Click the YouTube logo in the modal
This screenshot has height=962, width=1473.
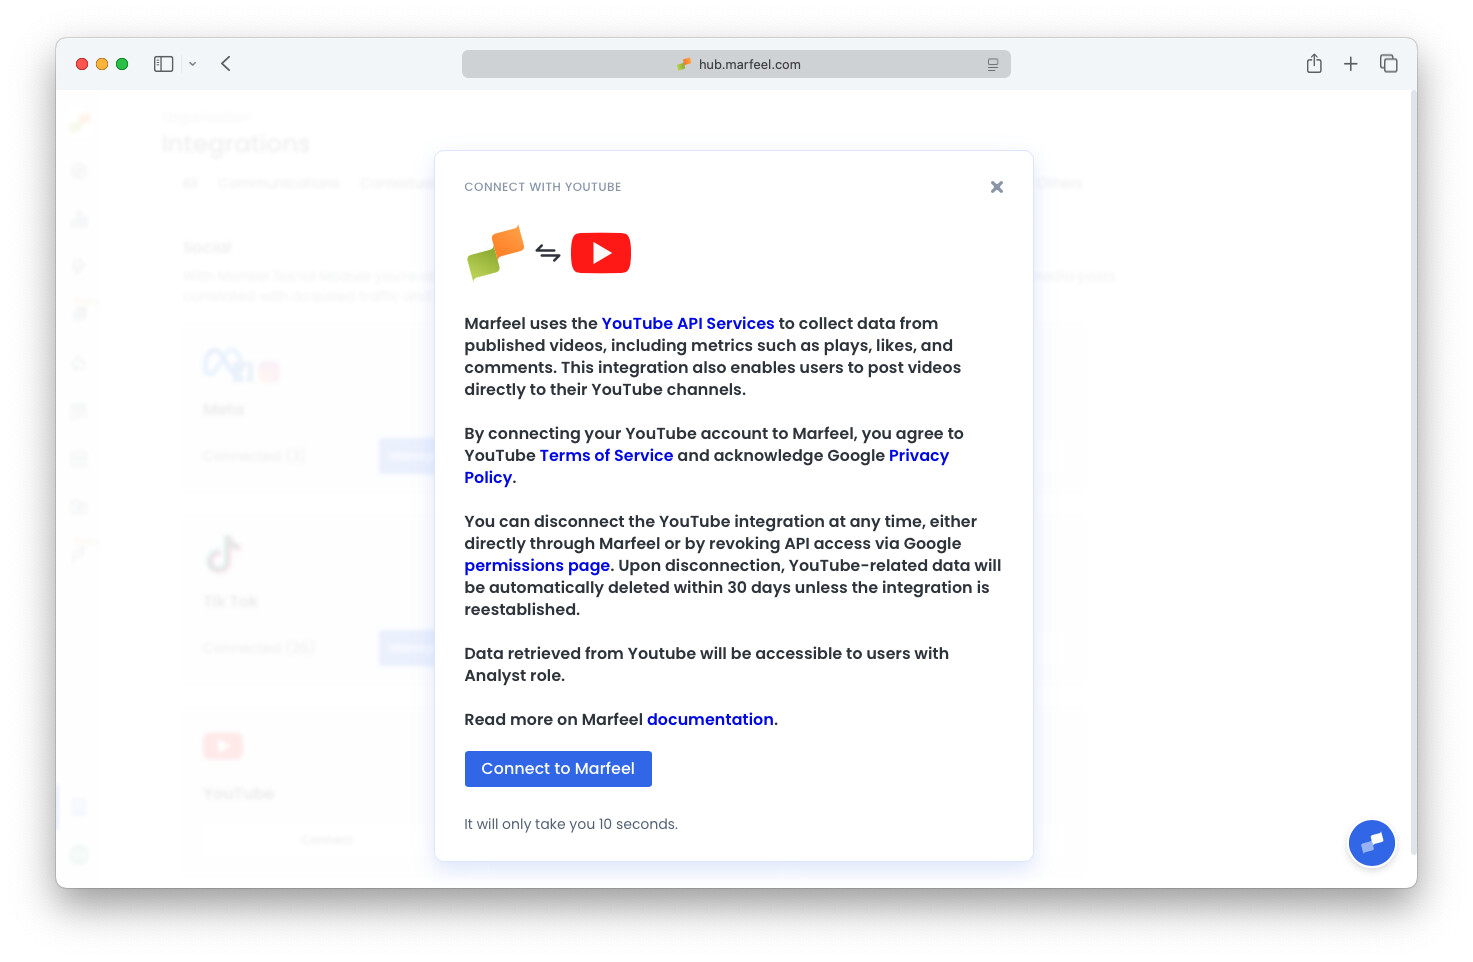coord(600,252)
